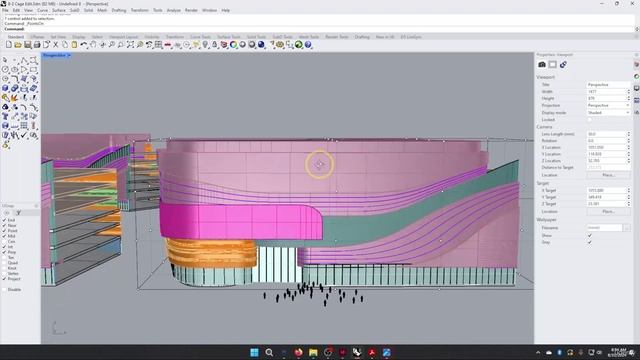Image resolution: width=640 pixels, height=360 pixels.
Task: Toggle the Project osnap checkbox
Action: tap(4, 279)
